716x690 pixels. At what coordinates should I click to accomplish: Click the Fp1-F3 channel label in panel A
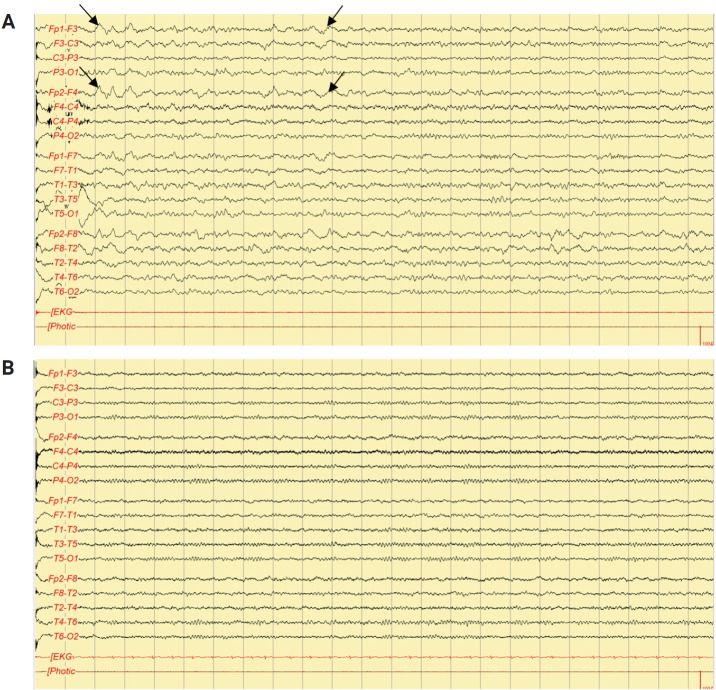(x=65, y=29)
